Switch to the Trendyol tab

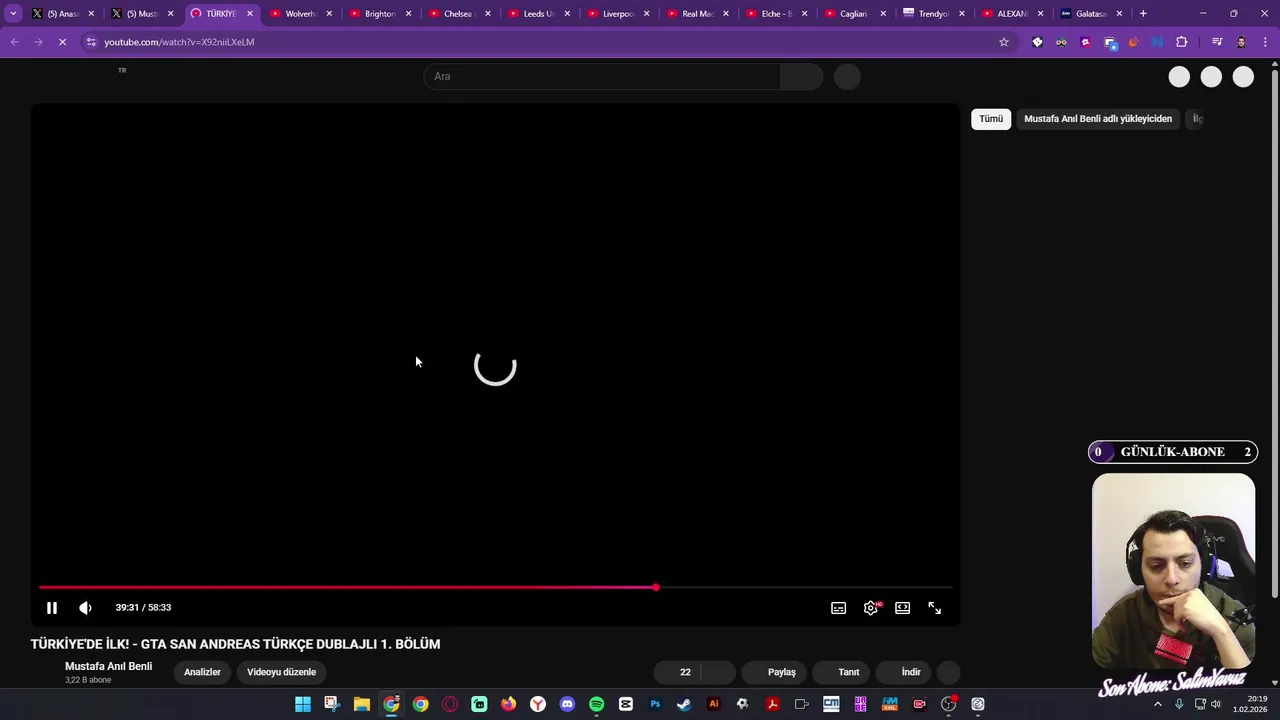(x=933, y=14)
